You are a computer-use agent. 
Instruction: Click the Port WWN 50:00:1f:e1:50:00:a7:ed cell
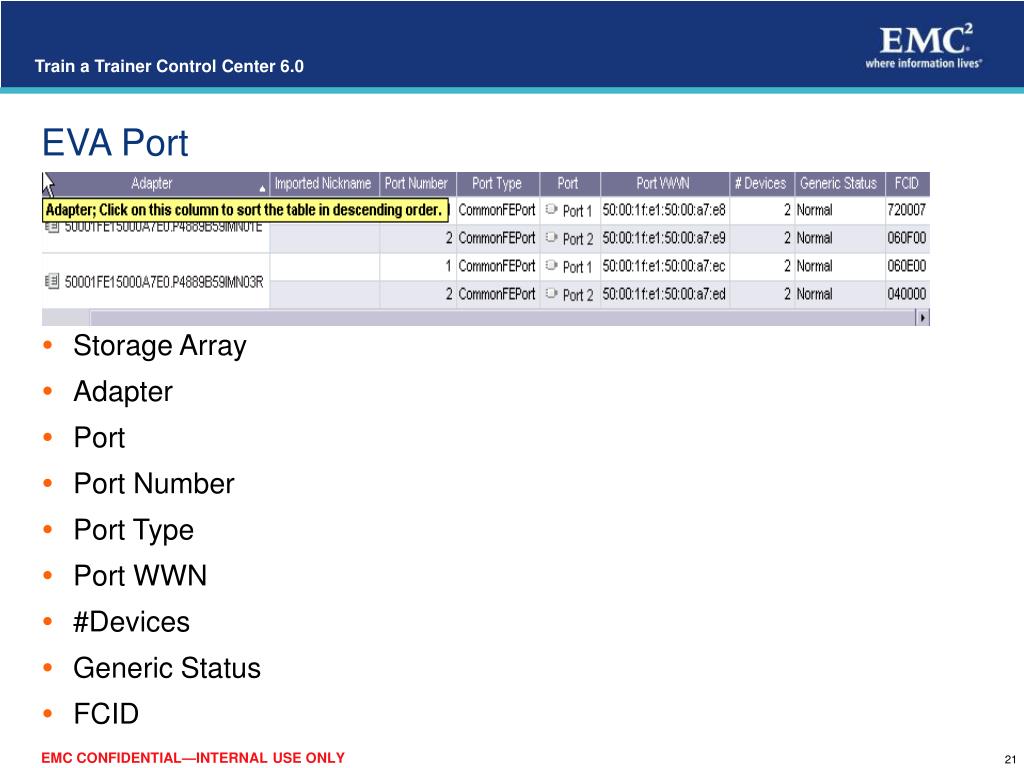coord(664,294)
